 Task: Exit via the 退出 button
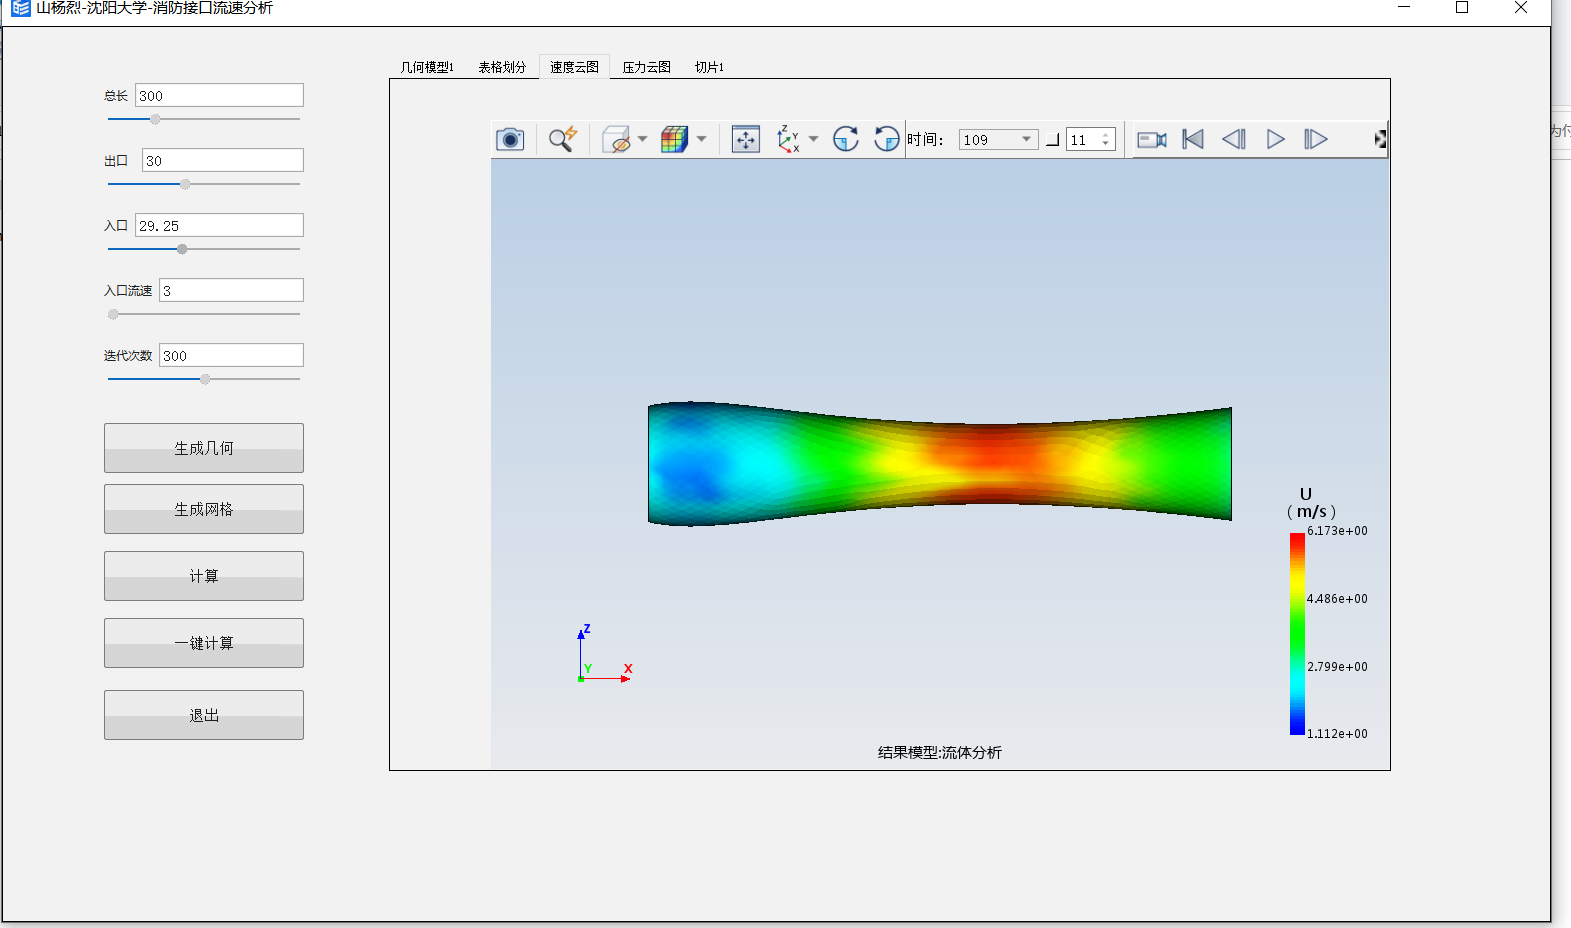204,715
